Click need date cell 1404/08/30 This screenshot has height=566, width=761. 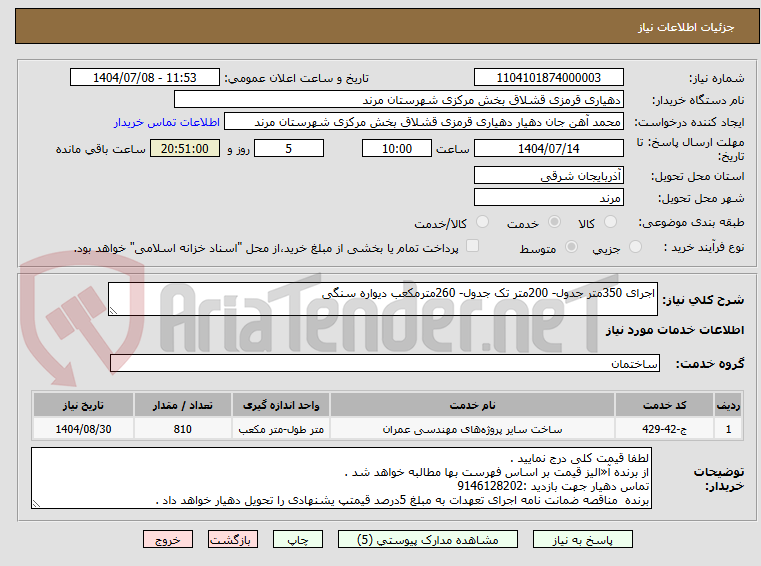click(83, 429)
